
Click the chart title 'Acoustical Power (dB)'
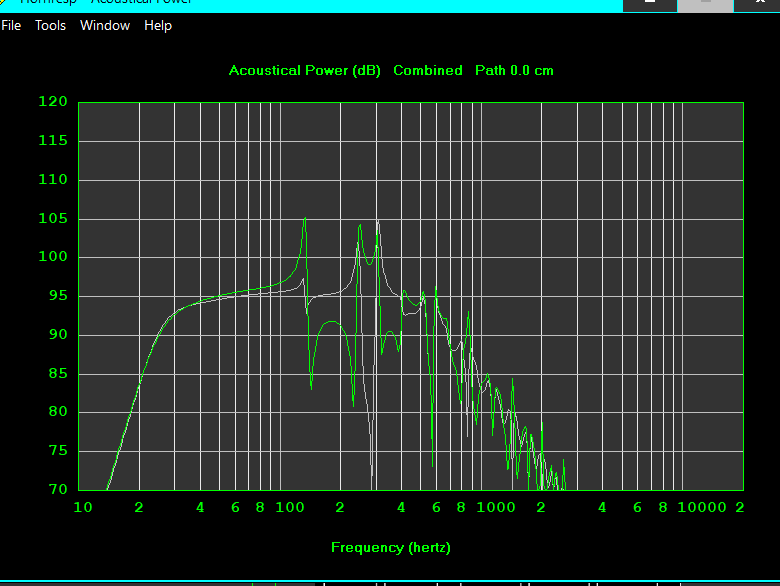coord(304,71)
